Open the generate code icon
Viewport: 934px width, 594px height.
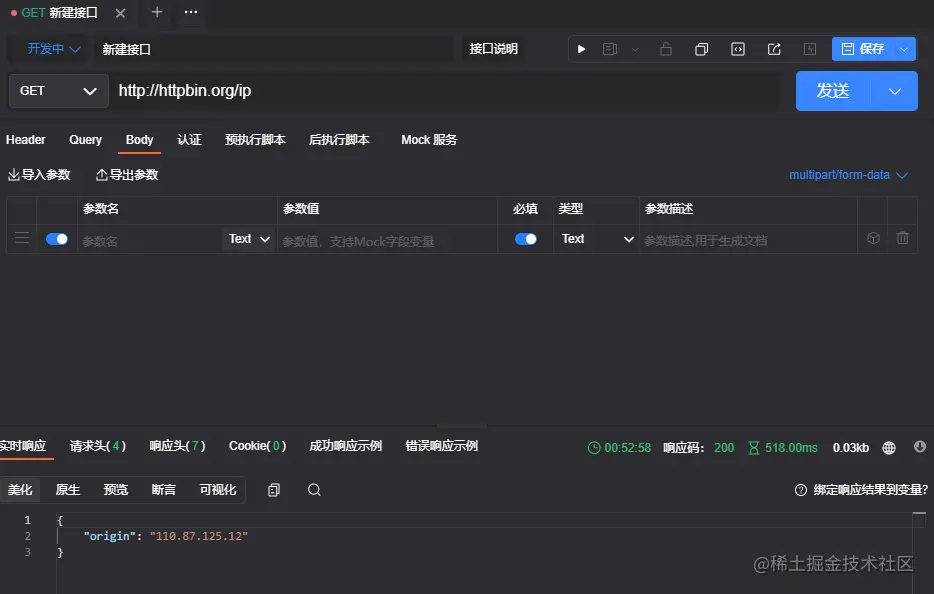[738, 49]
